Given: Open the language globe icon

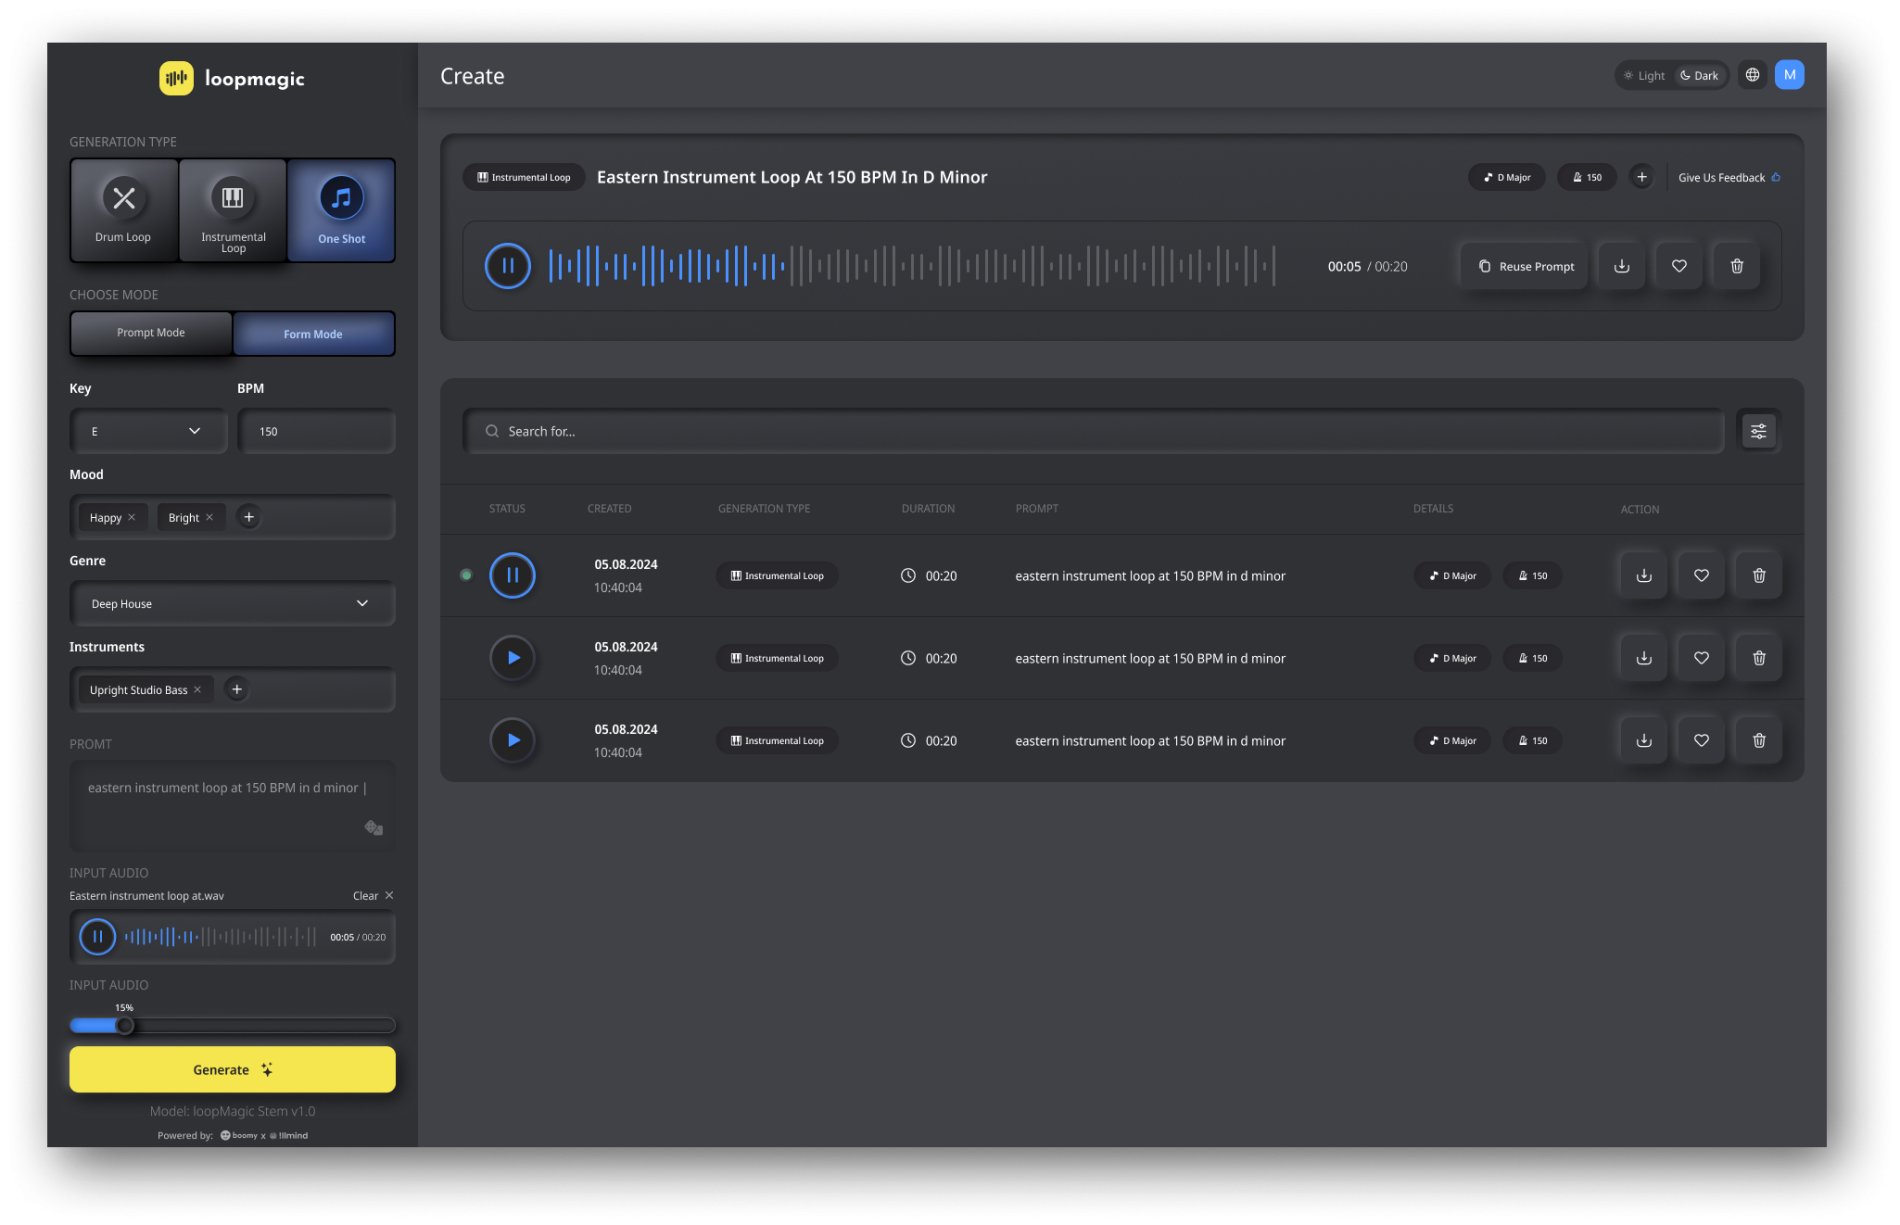Looking at the screenshot, I should click(x=1752, y=75).
